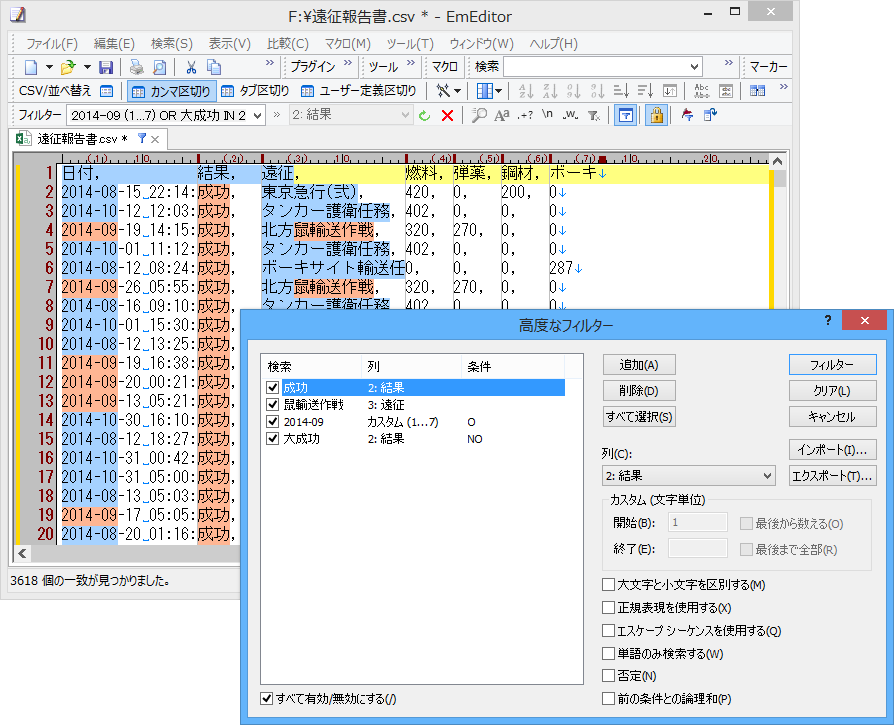Open the 列(C) column dropdown in the dialog

[767, 475]
